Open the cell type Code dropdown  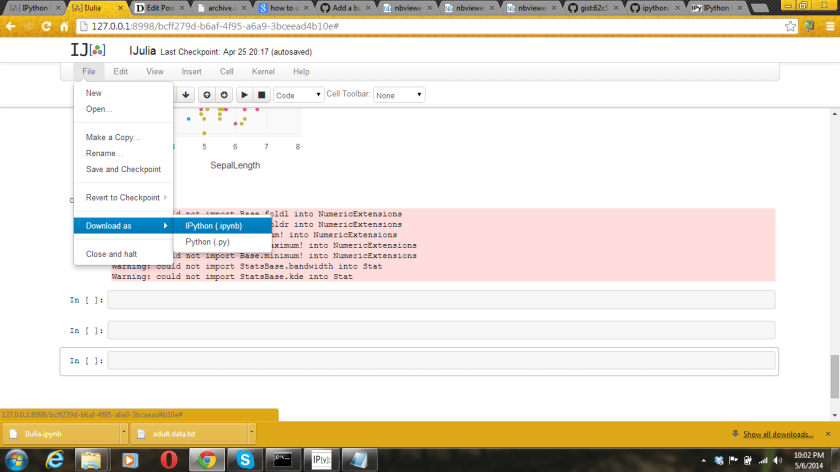point(298,95)
